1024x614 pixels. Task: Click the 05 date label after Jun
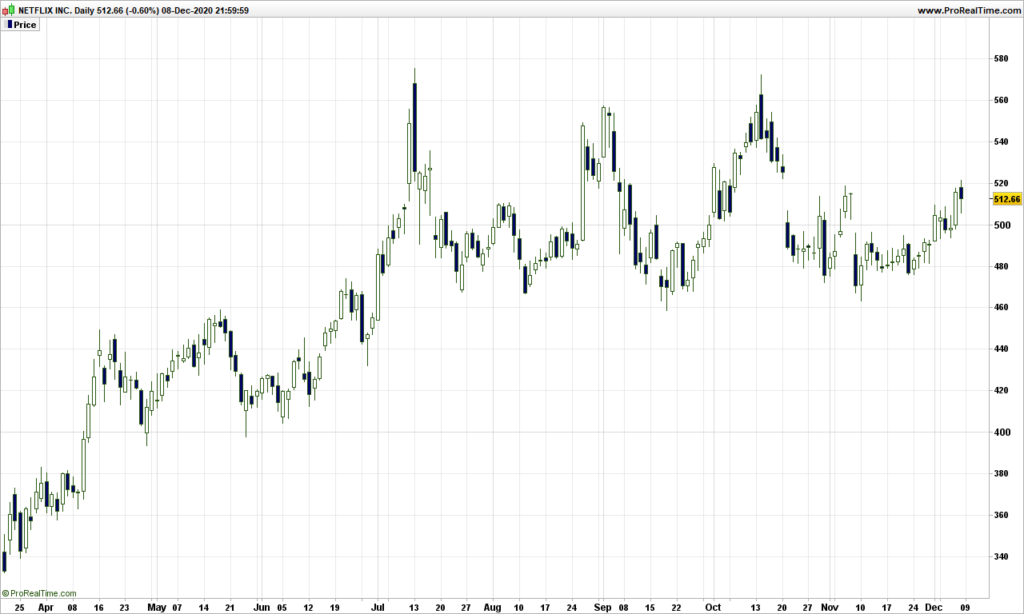(281, 607)
